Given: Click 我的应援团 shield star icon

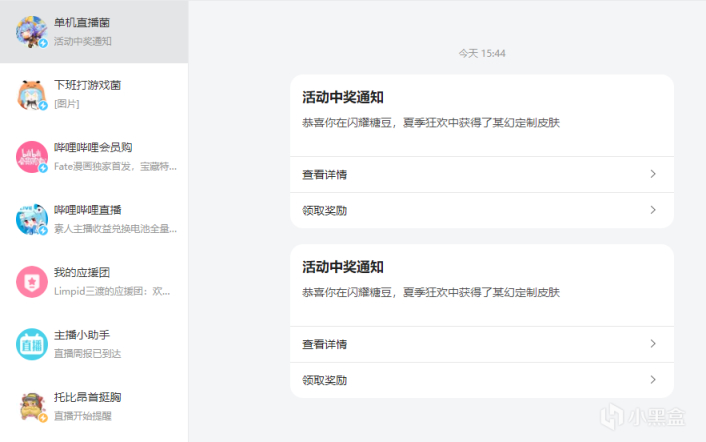Looking at the screenshot, I should [x=32, y=282].
